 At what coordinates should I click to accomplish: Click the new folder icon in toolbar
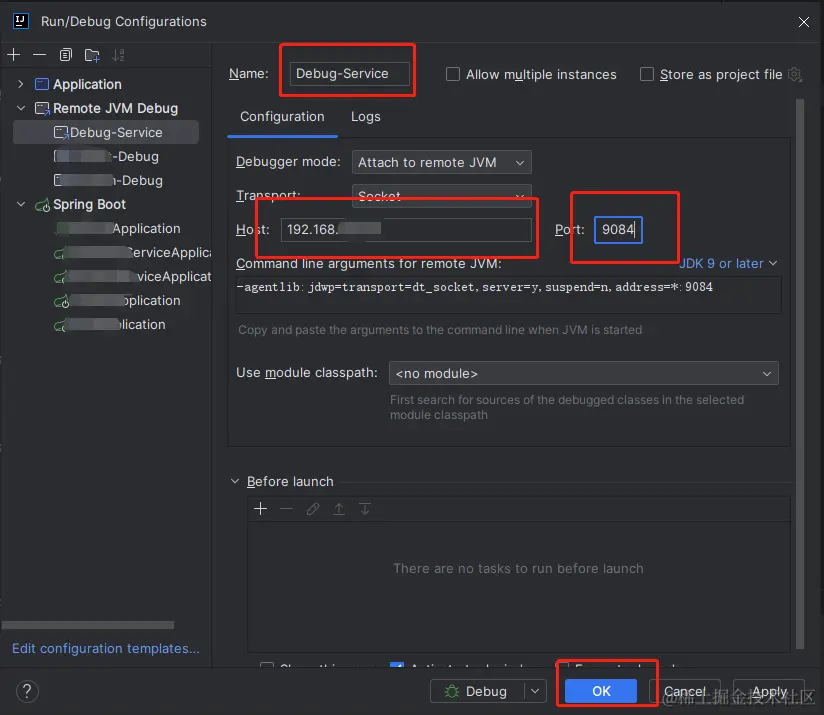(92, 55)
